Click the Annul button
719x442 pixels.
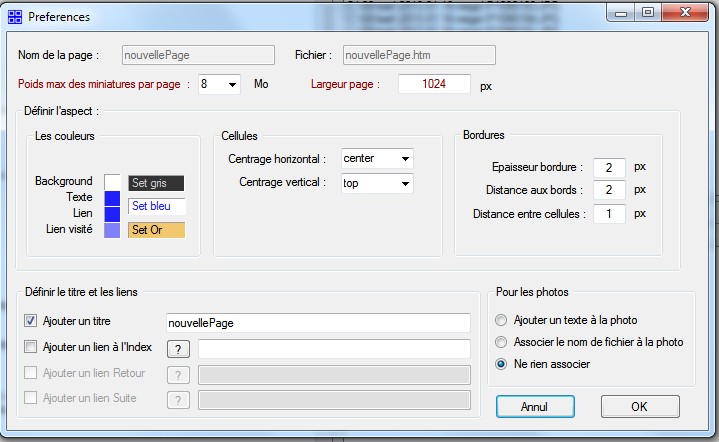(x=535, y=406)
